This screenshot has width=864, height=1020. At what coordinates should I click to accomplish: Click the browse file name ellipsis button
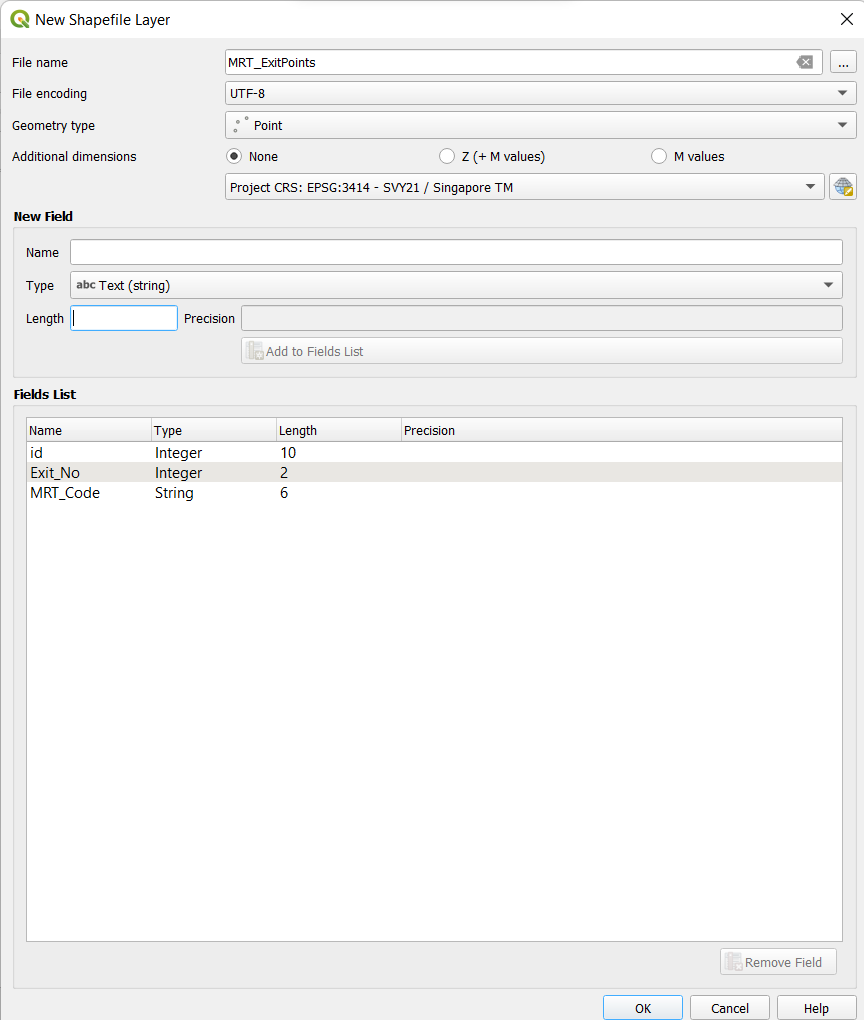point(843,62)
